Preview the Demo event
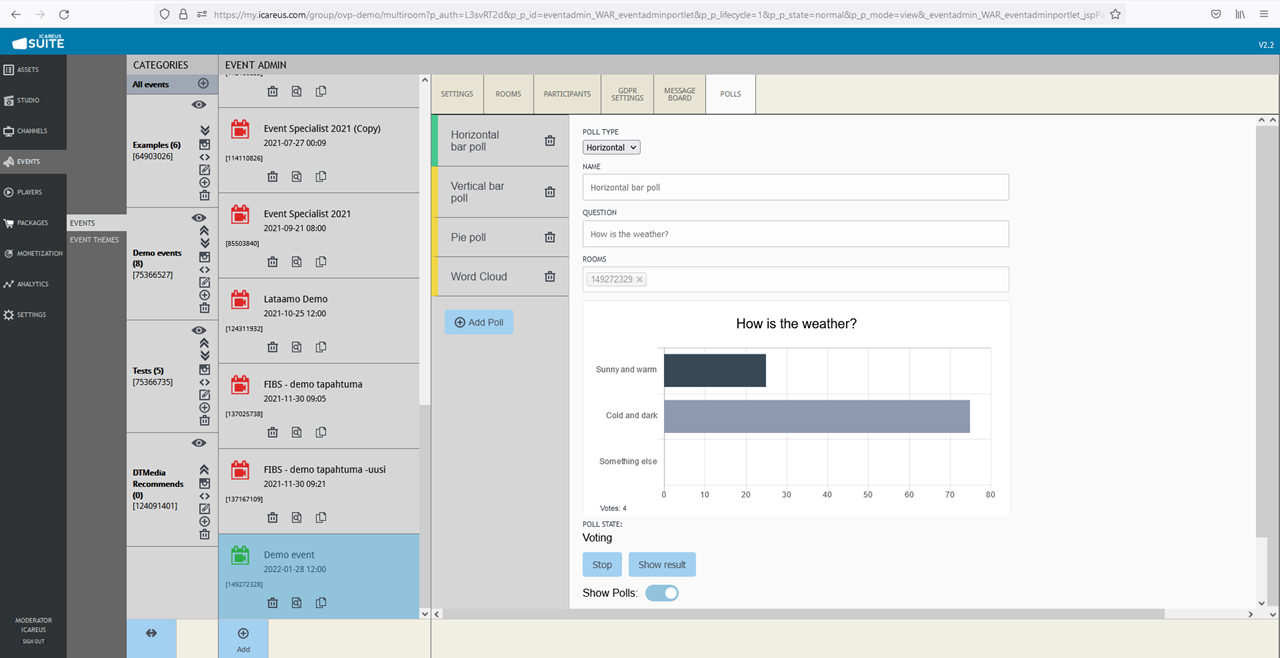Viewport: 1280px width, 658px height. point(297,603)
